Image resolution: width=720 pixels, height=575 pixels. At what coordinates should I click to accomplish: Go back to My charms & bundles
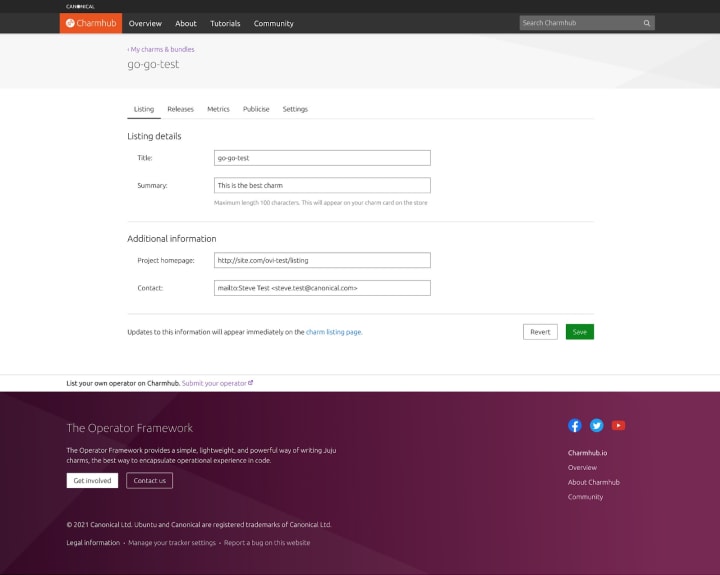point(161,49)
